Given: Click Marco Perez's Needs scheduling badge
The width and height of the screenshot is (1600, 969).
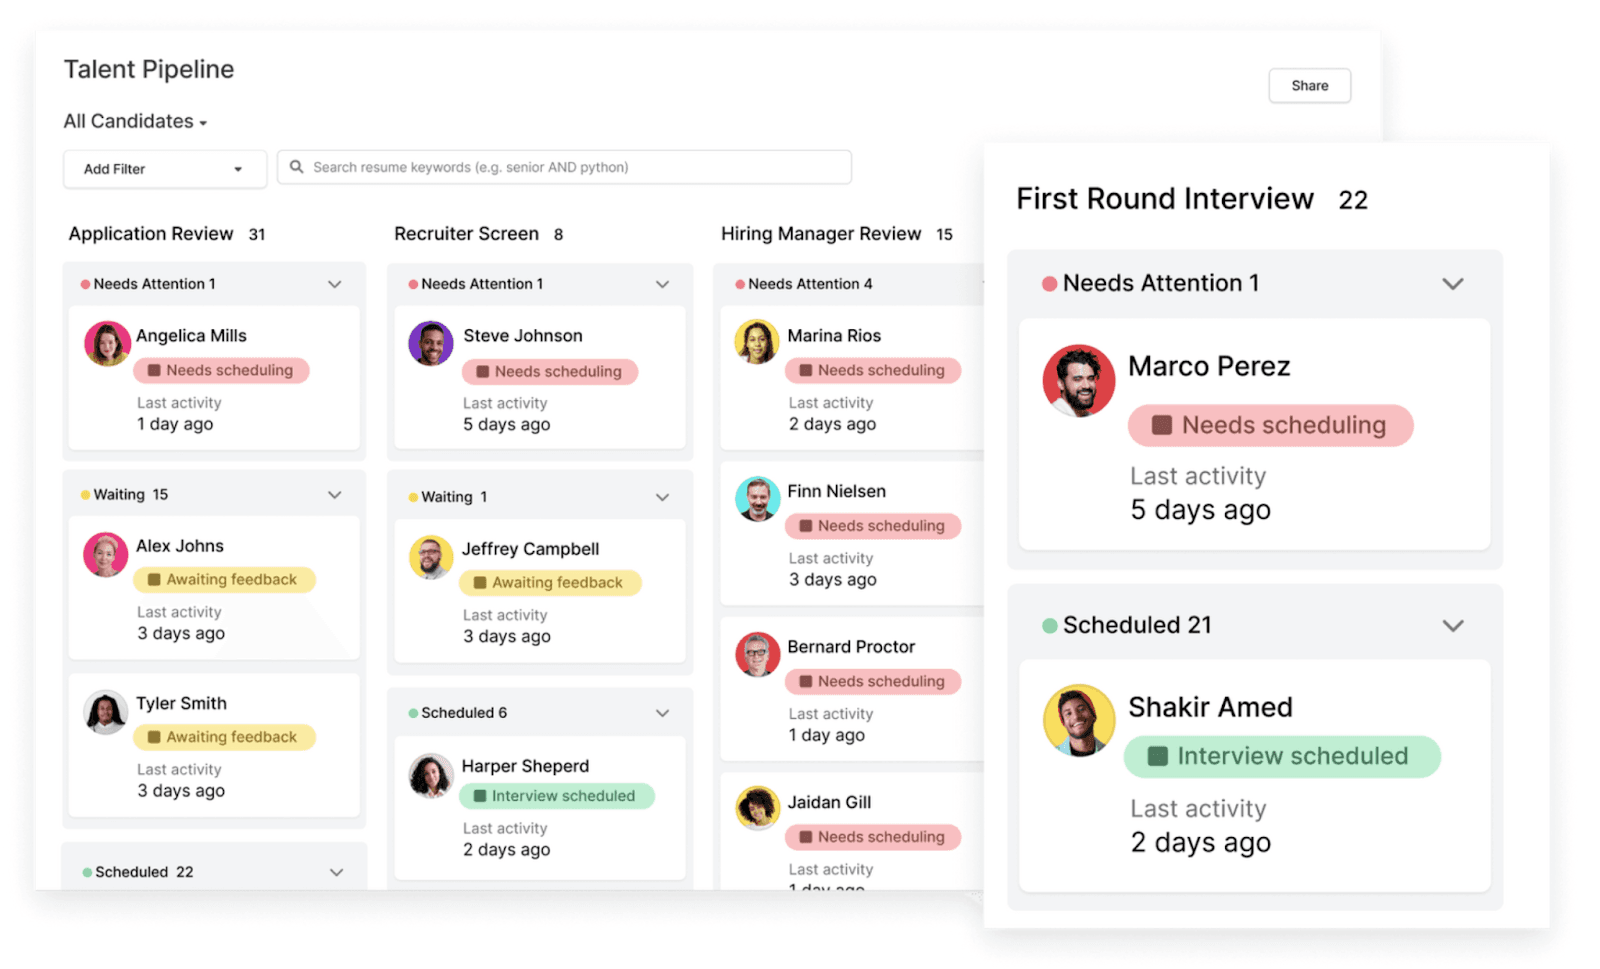Looking at the screenshot, I should (1269, 424).
